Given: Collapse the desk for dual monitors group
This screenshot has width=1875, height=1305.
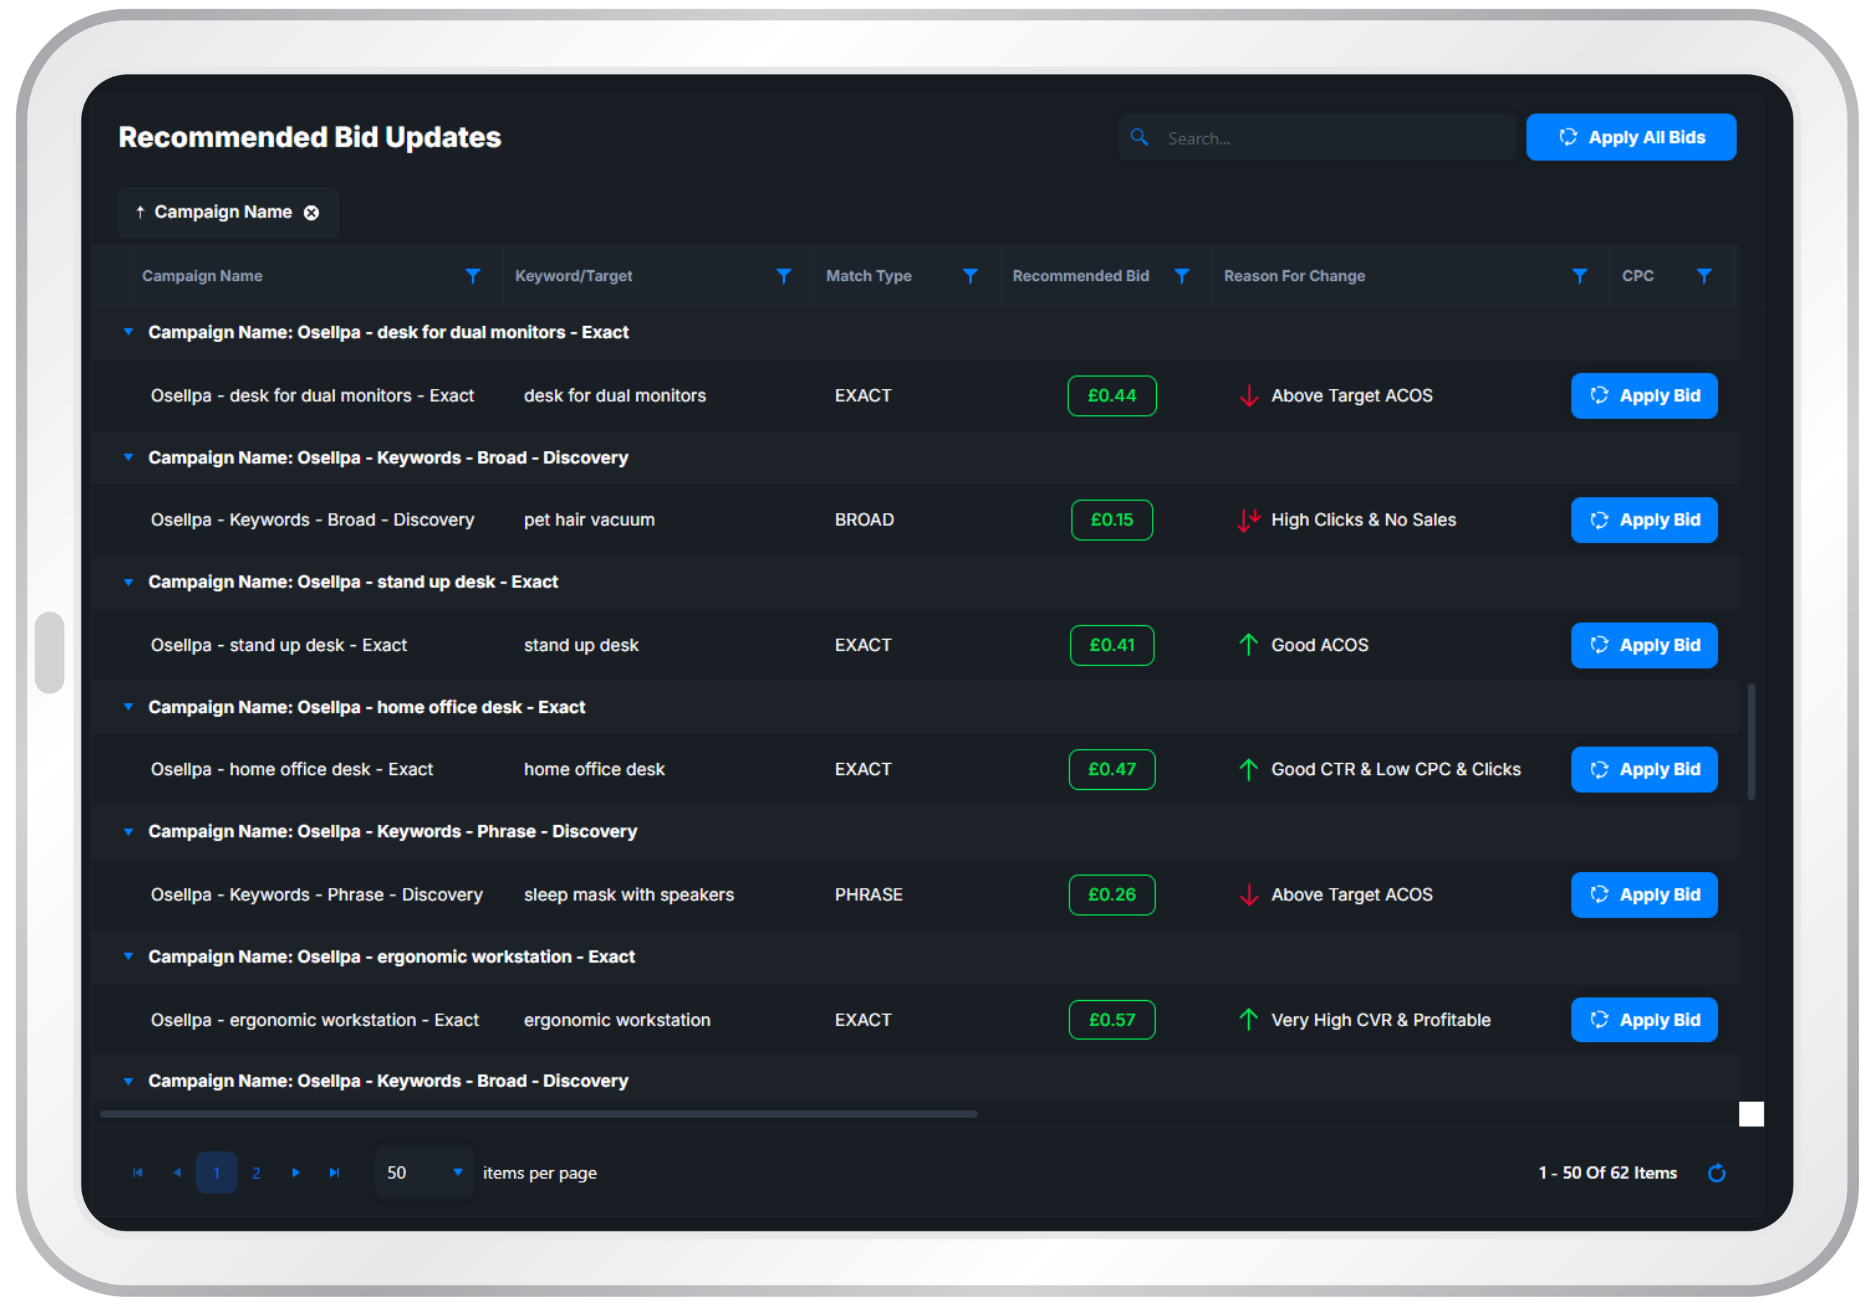Looking at the screenshot, I should [128, 332].
